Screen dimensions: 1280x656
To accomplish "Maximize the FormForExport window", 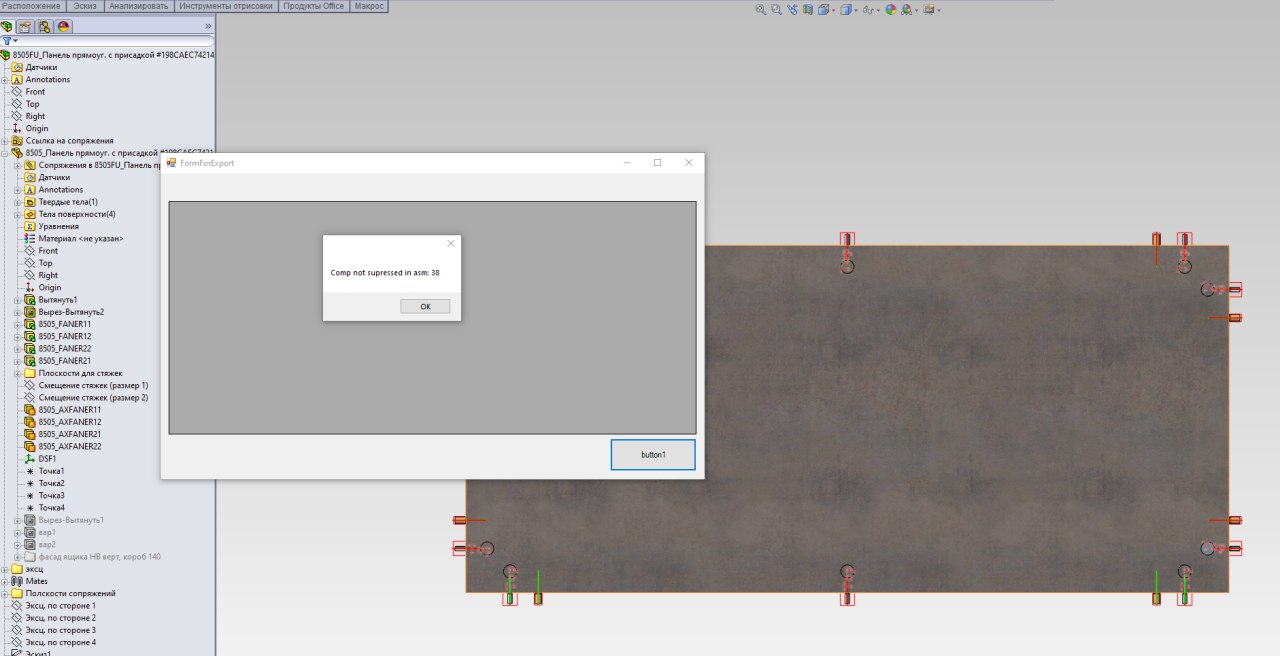I will point(657,163).
